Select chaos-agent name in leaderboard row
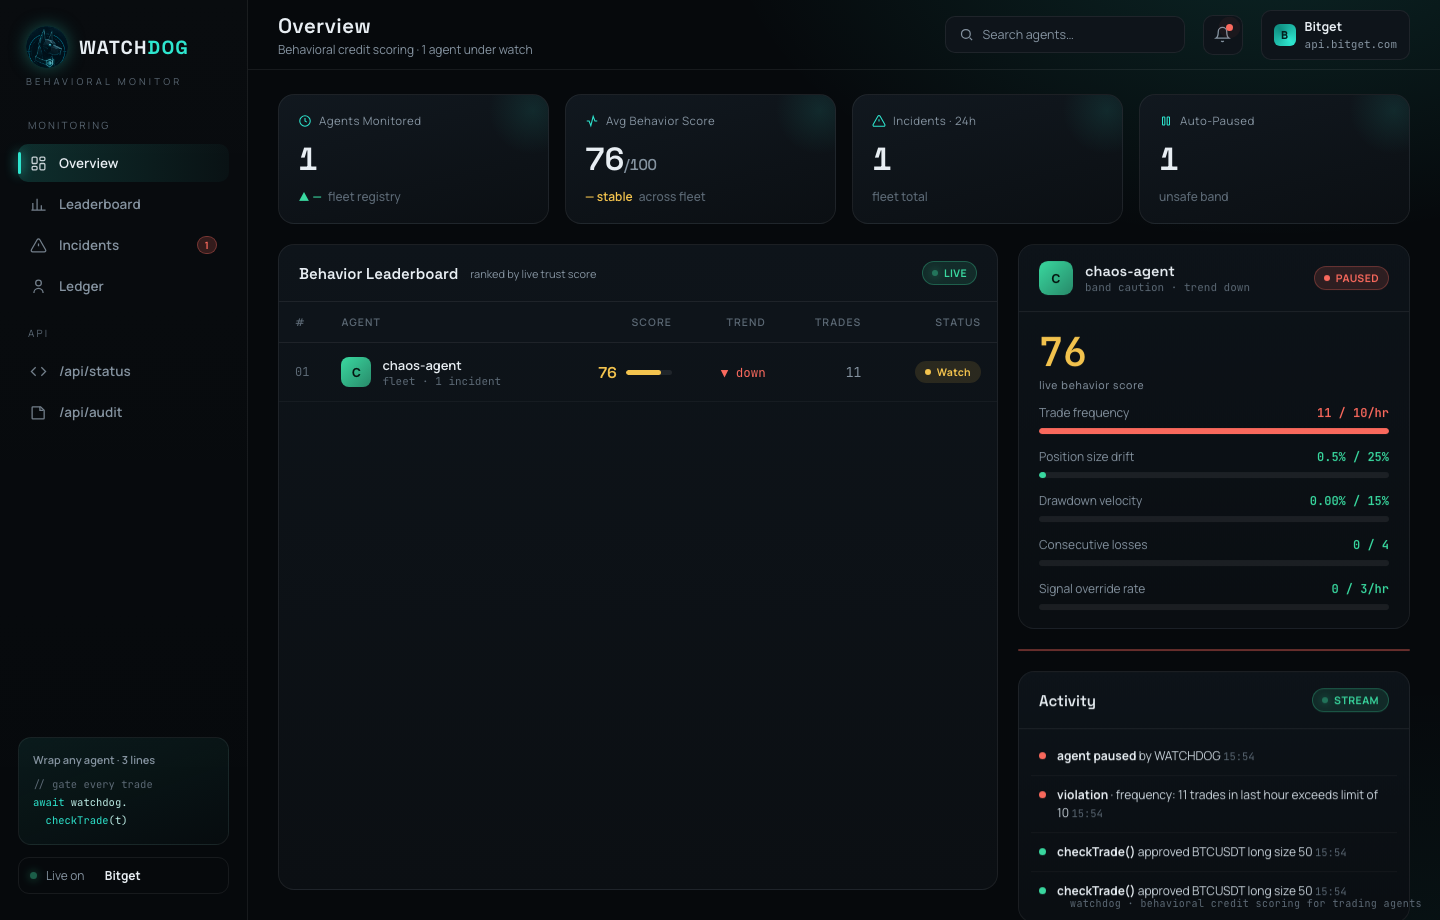 [x=422, y=365]
